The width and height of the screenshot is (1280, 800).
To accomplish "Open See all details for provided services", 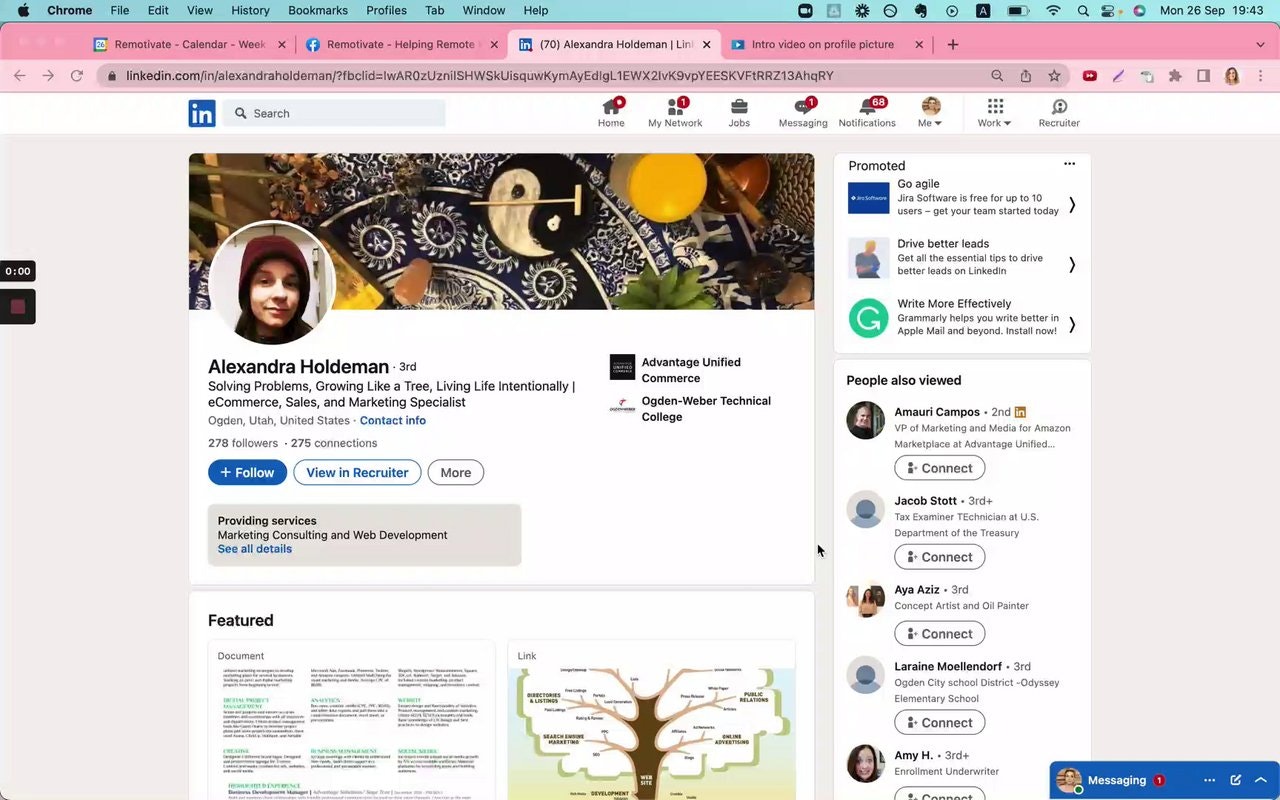I will point(254,548).
